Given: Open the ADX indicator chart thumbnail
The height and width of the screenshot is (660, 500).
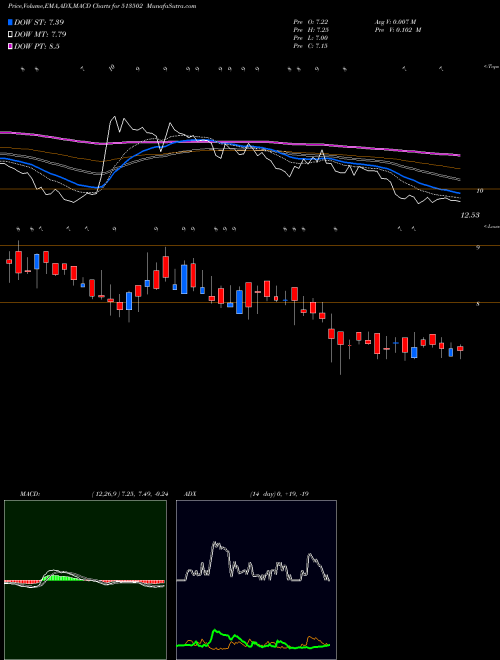Looking at the screenshot, I should (256, 580).
